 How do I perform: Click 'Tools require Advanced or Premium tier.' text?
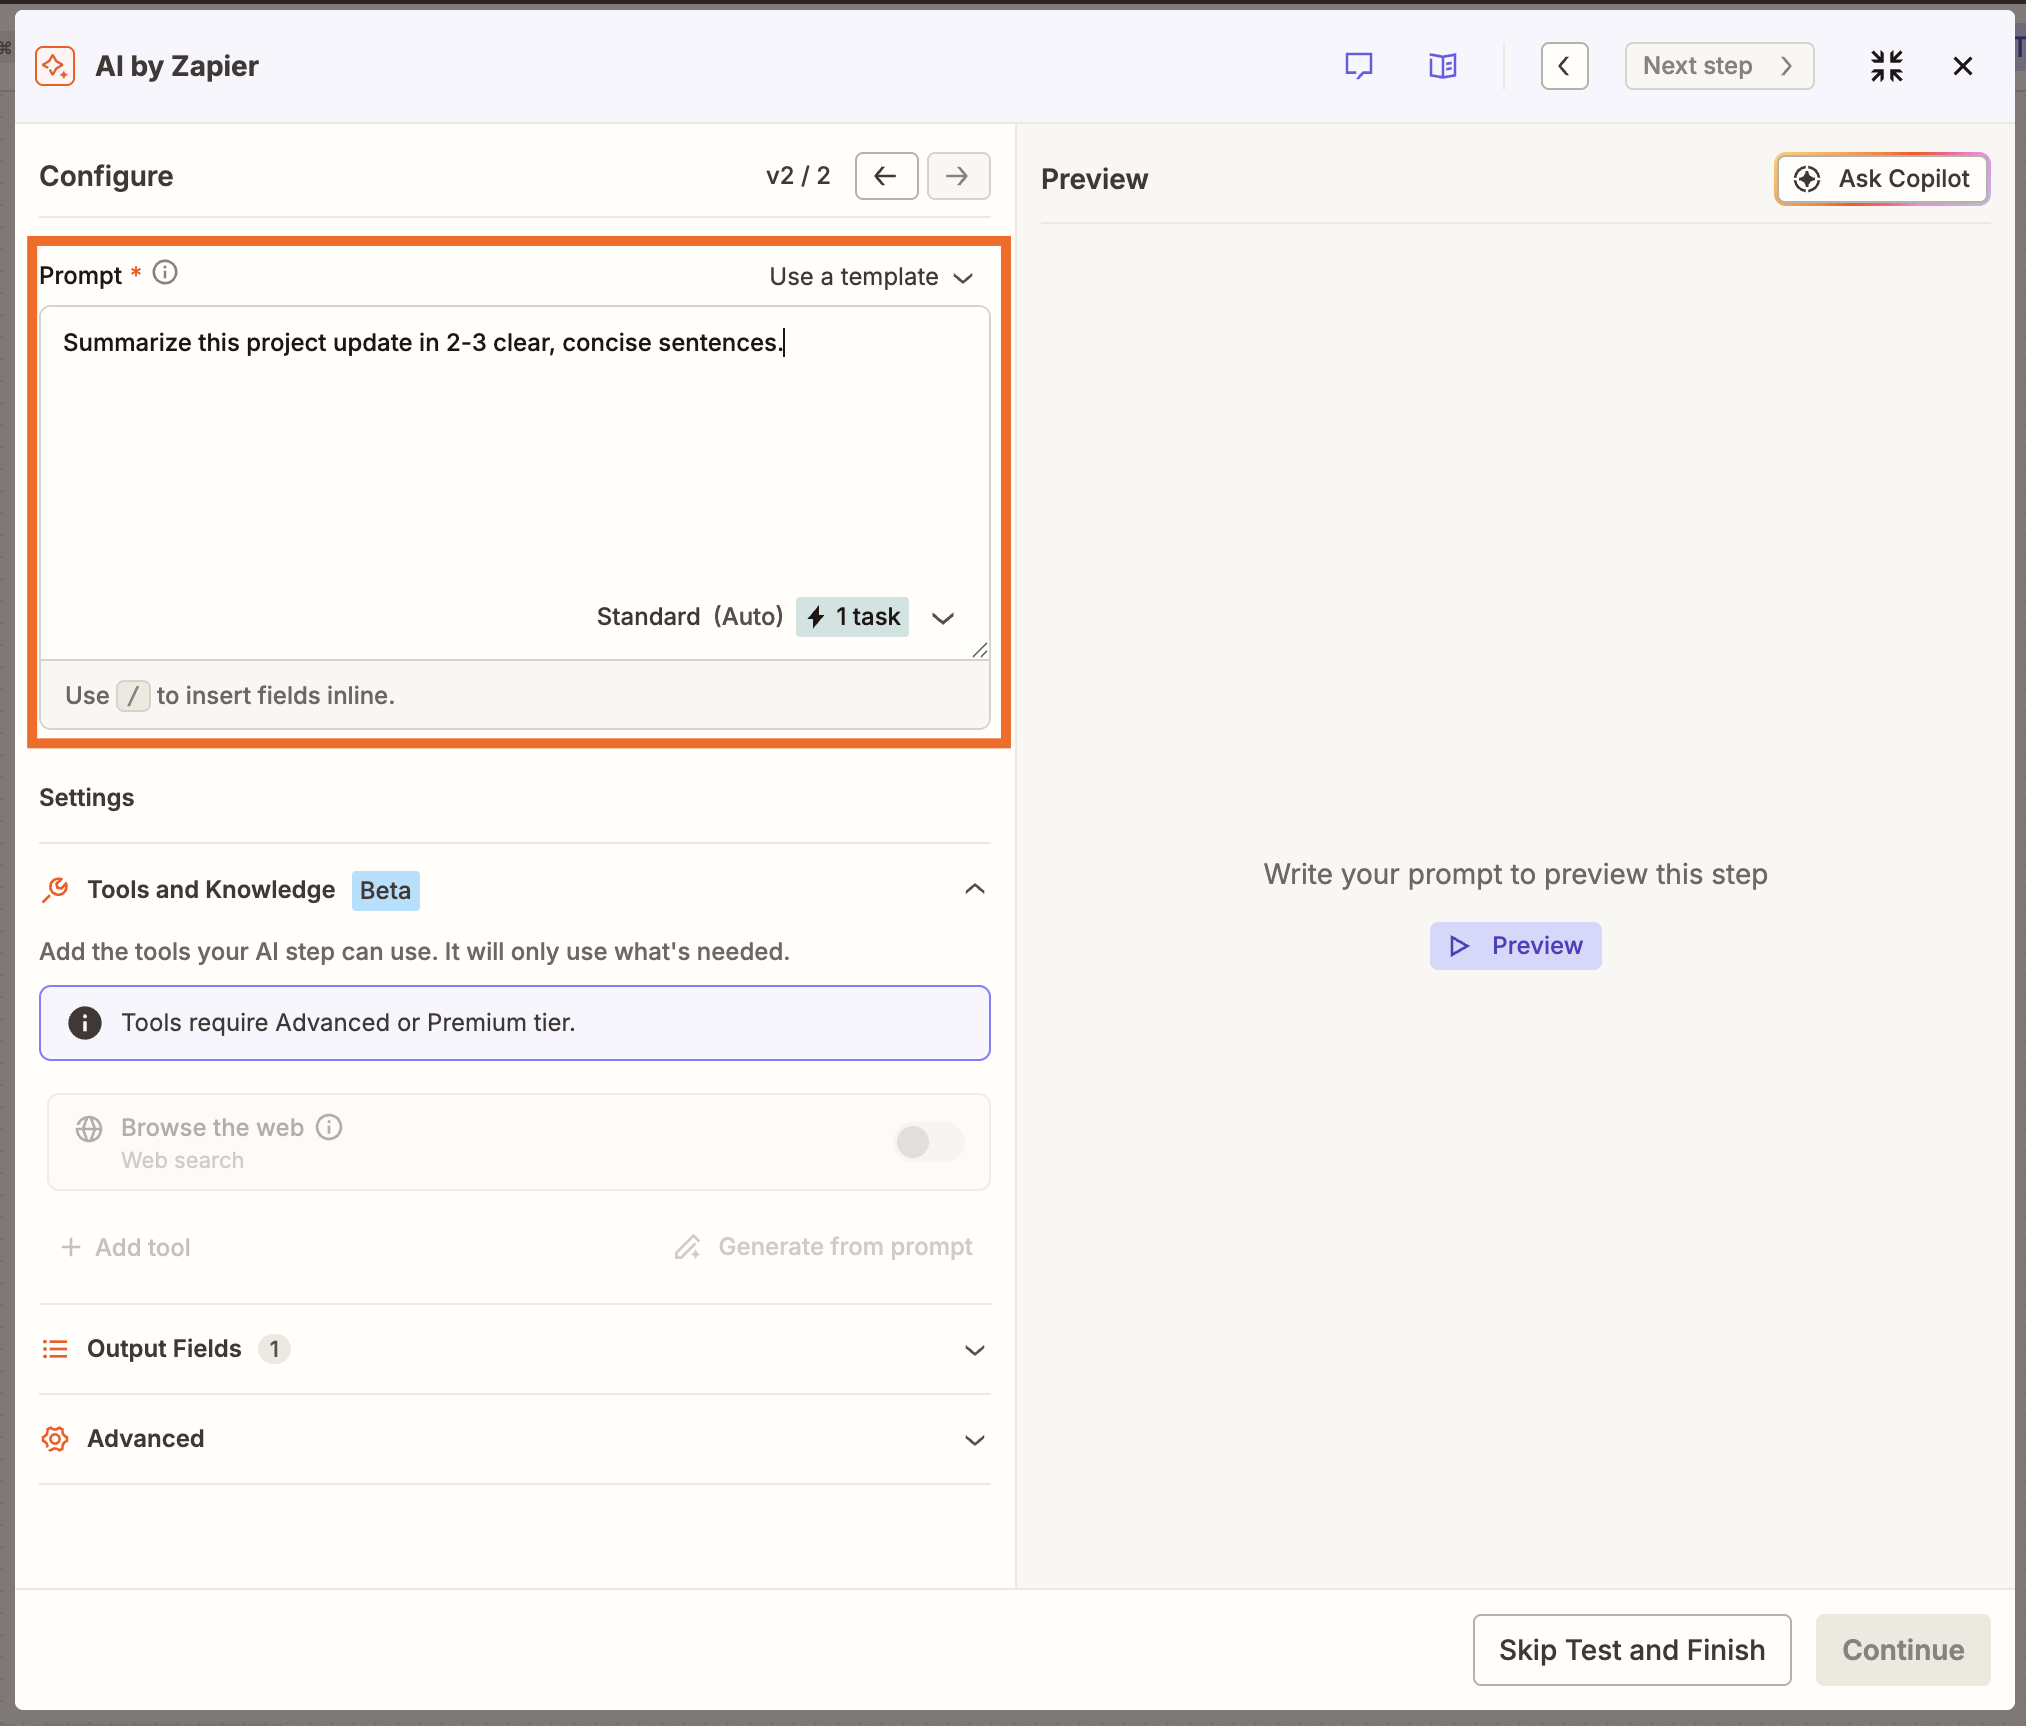[x=348, y=1023]
